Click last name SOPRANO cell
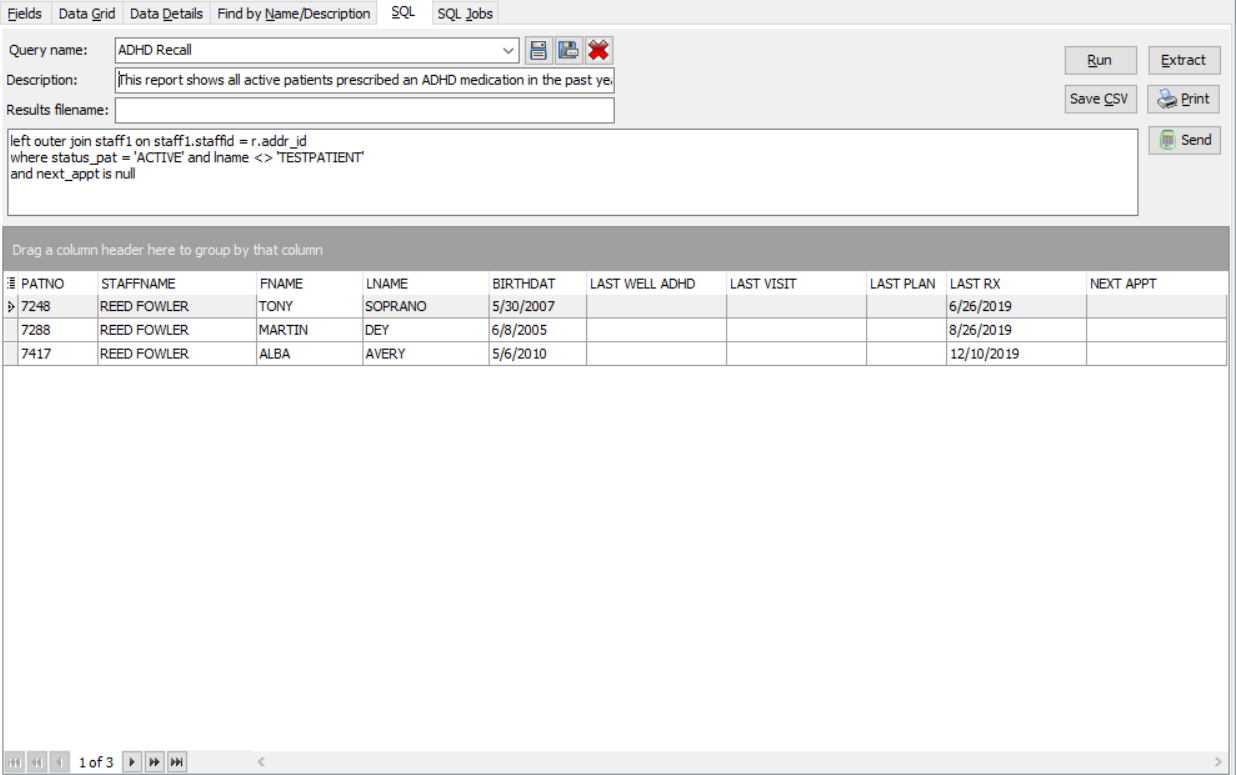 coord(425,307)
